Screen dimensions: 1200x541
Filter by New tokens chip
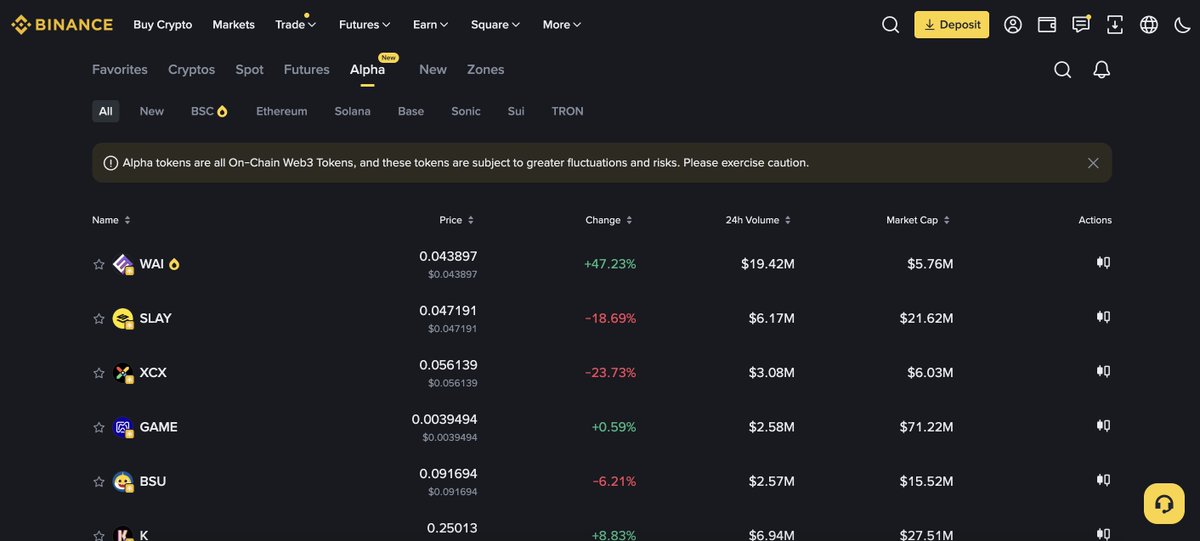[x=152, y=111]
